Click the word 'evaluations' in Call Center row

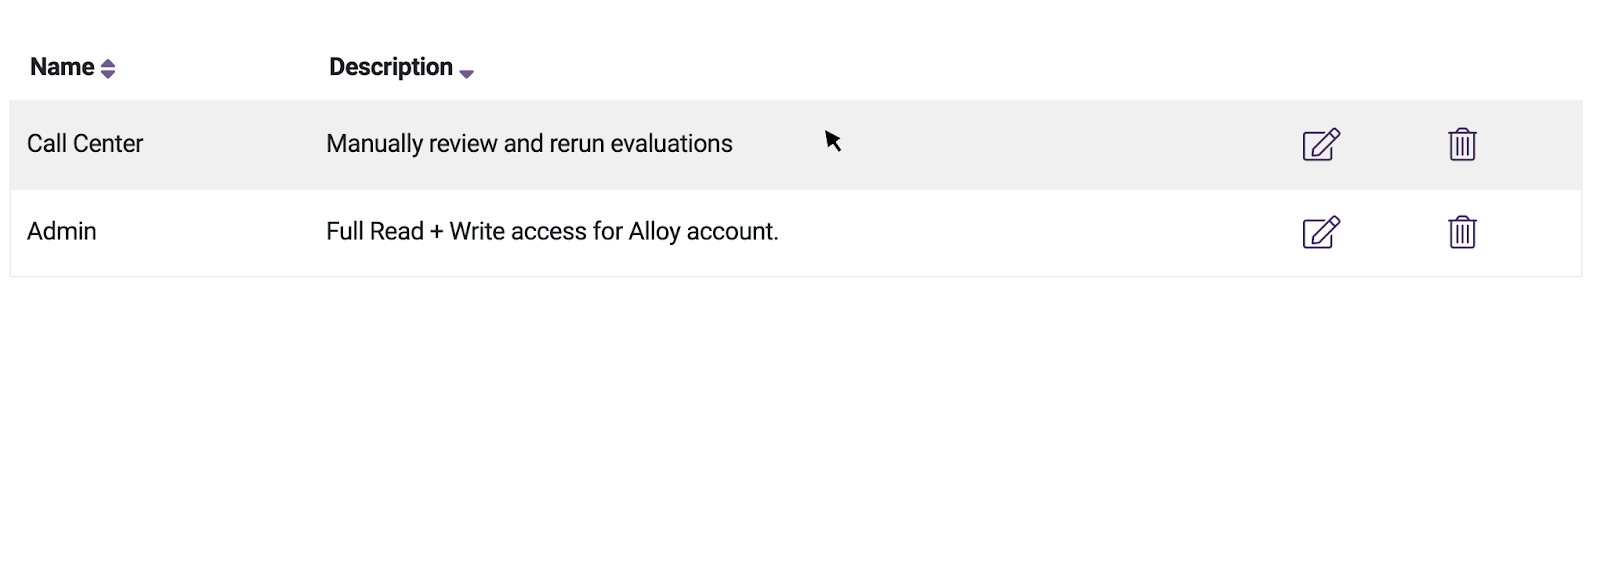pyautogui.click(x=671, y=144)
